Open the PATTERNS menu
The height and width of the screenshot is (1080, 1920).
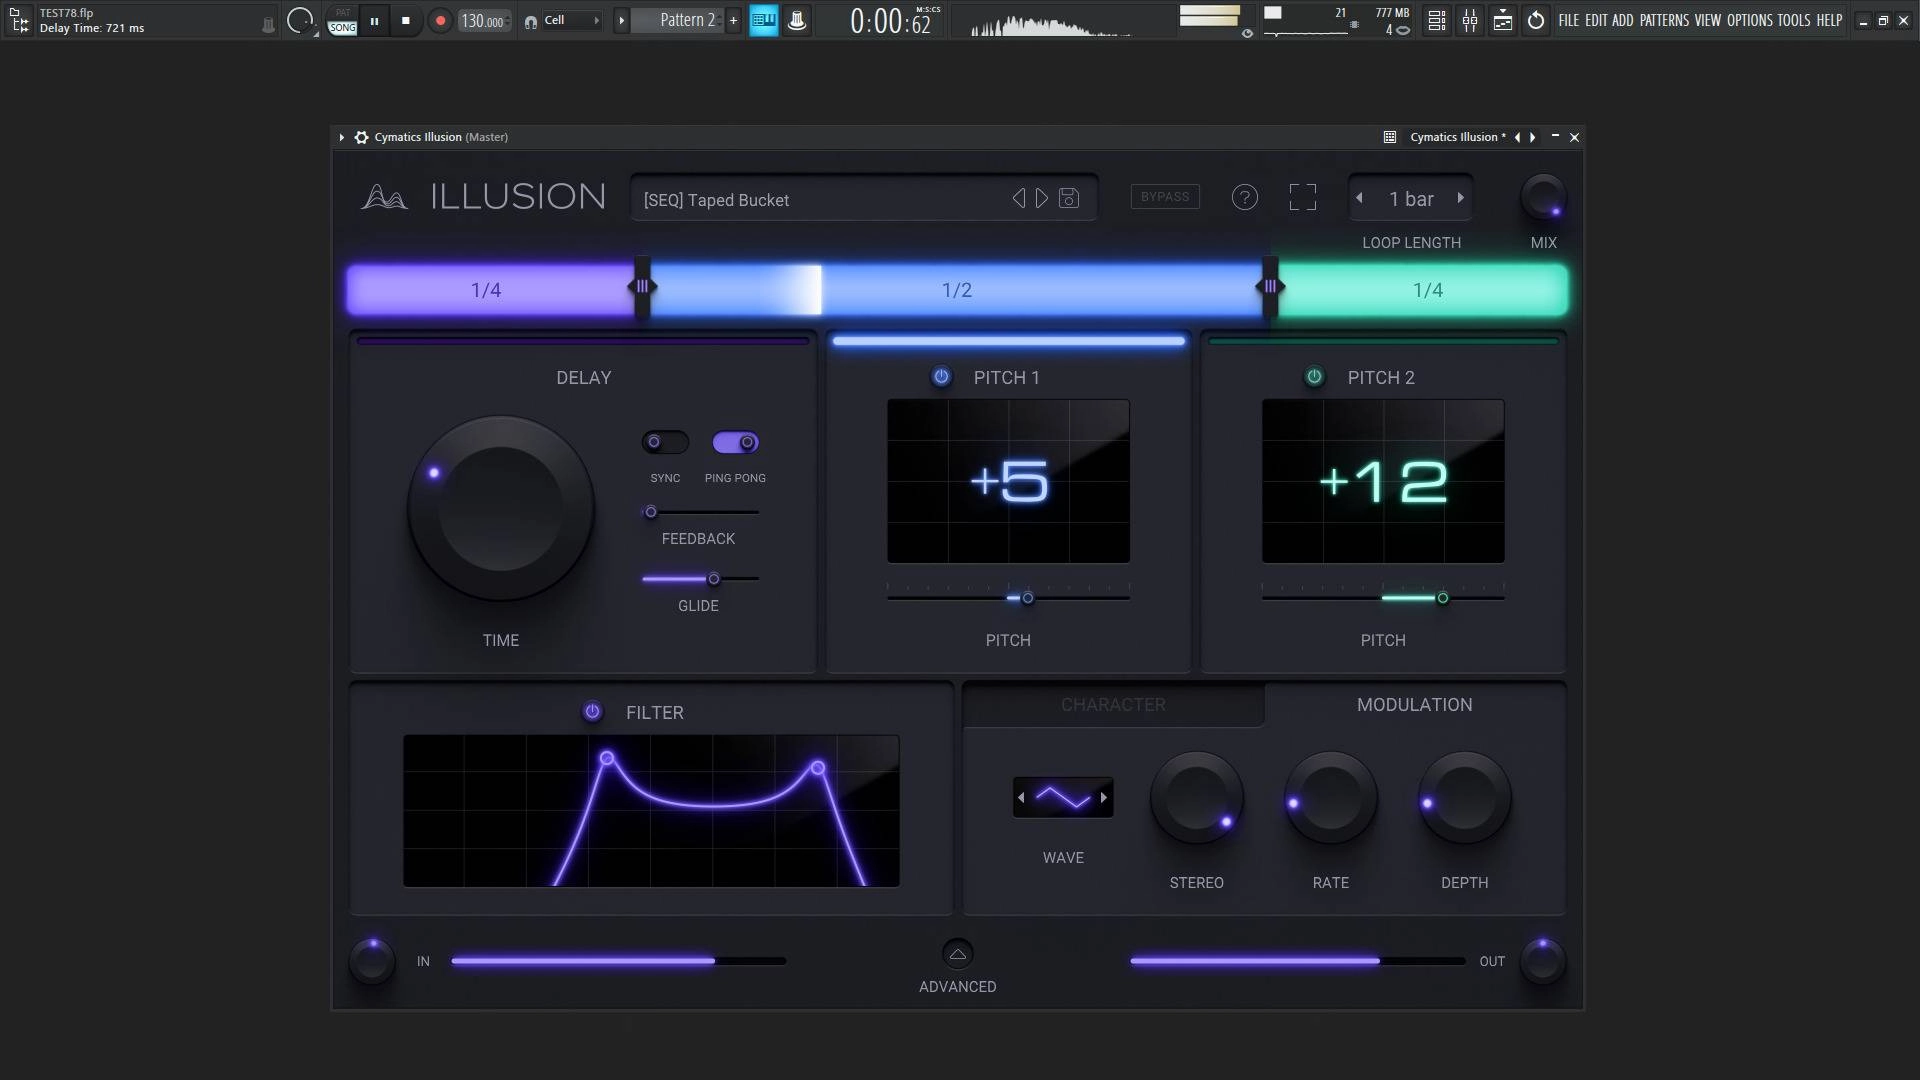point(1664,20)
